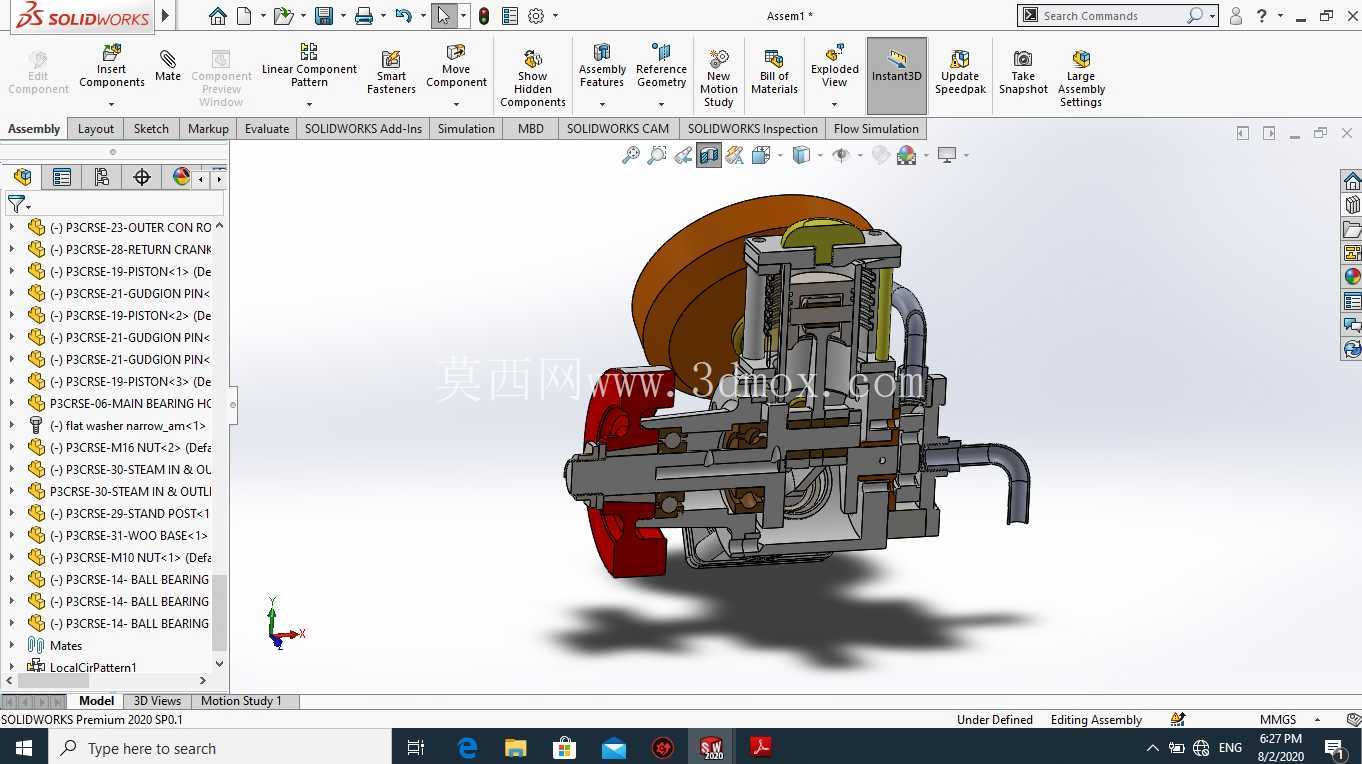
Task: Open Move Component dropdown arrow
Action: [x=456, y=104]
